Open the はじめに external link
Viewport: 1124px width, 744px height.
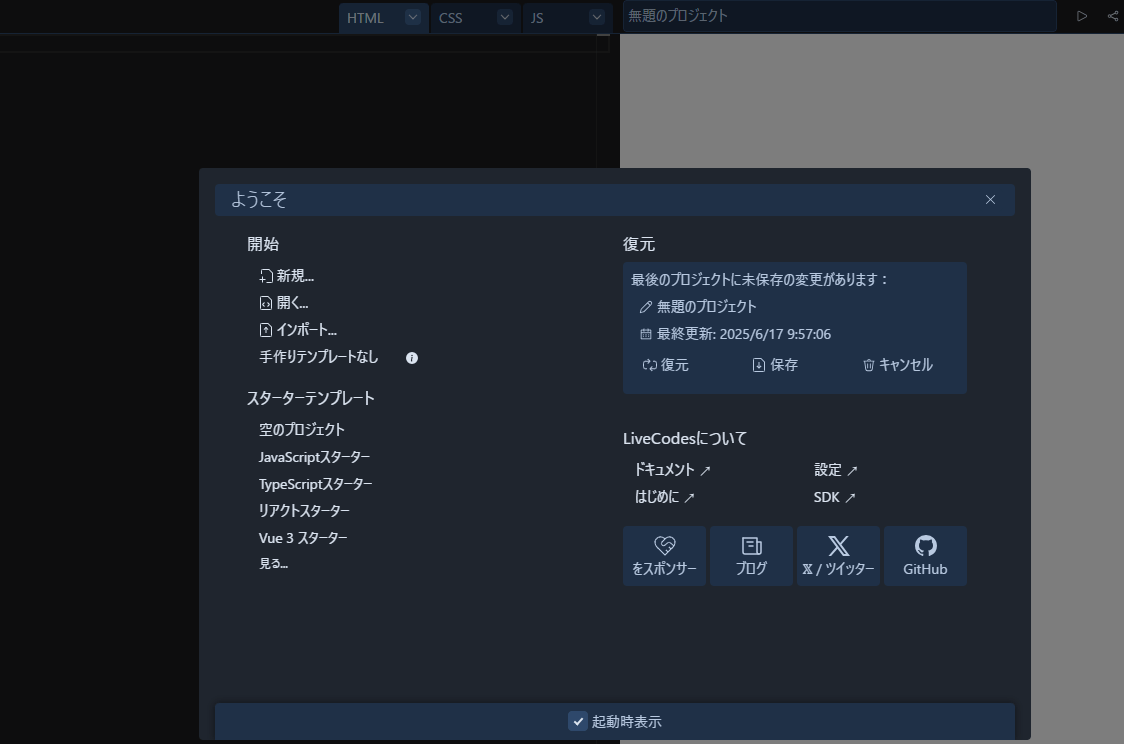tap(665, 497)
